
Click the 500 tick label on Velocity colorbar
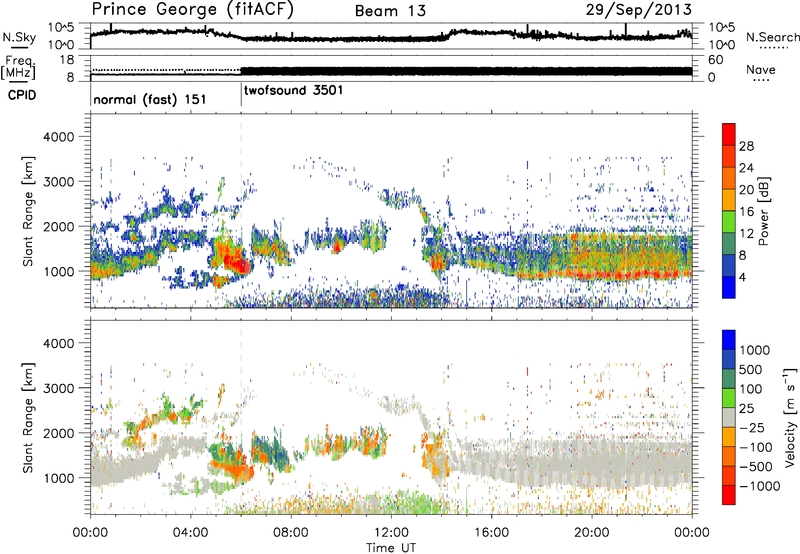pyautogui.click(x=750, y=369)
